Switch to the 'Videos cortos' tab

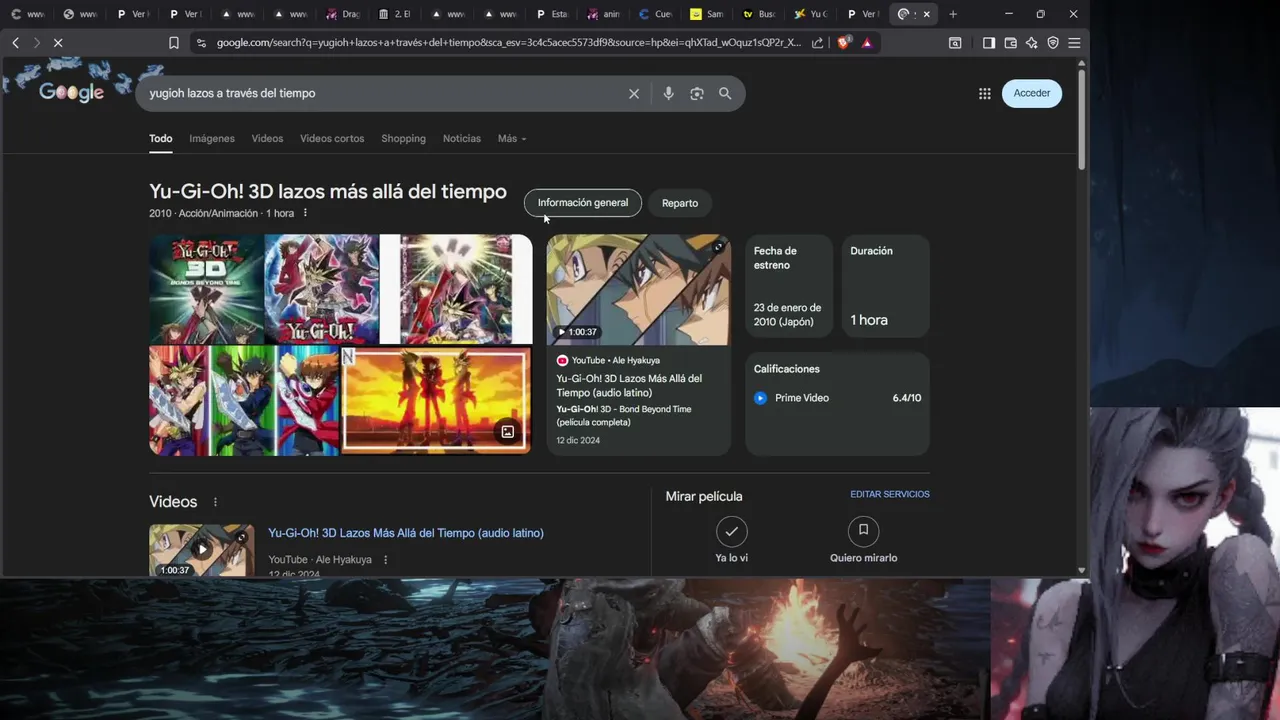332,138
